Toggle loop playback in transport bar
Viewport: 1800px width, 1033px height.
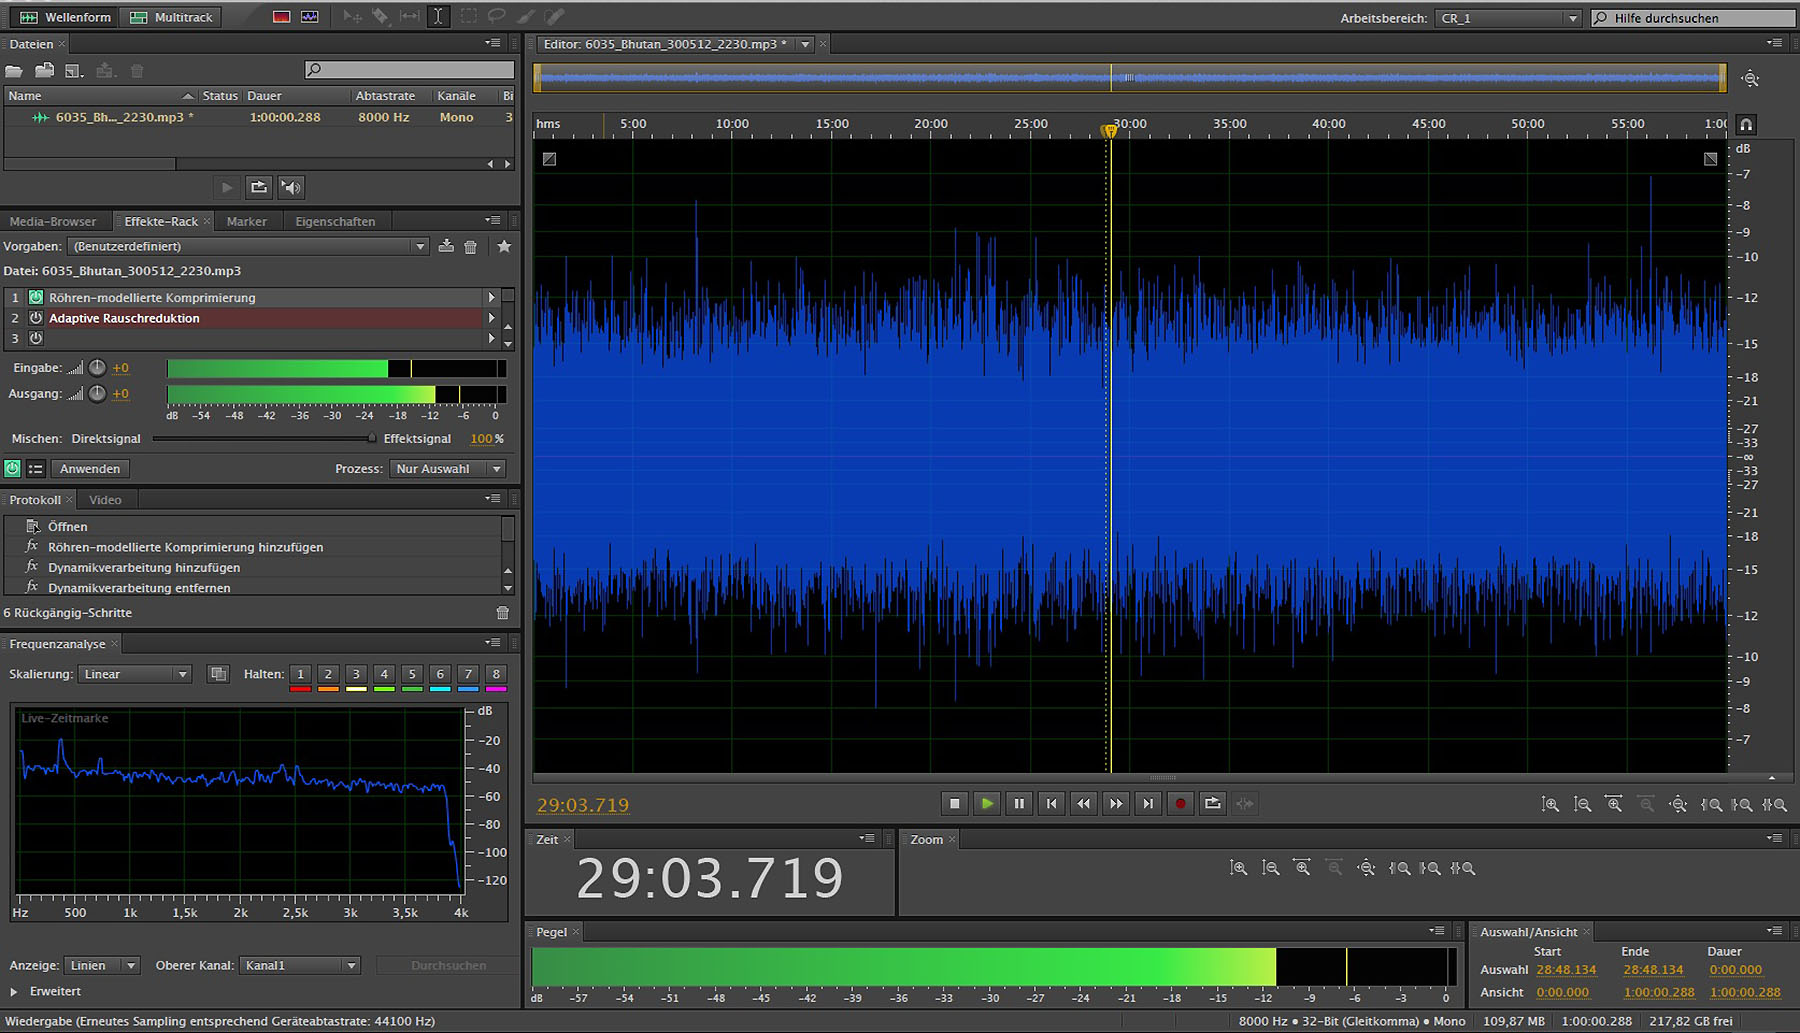coord(1212,803)
